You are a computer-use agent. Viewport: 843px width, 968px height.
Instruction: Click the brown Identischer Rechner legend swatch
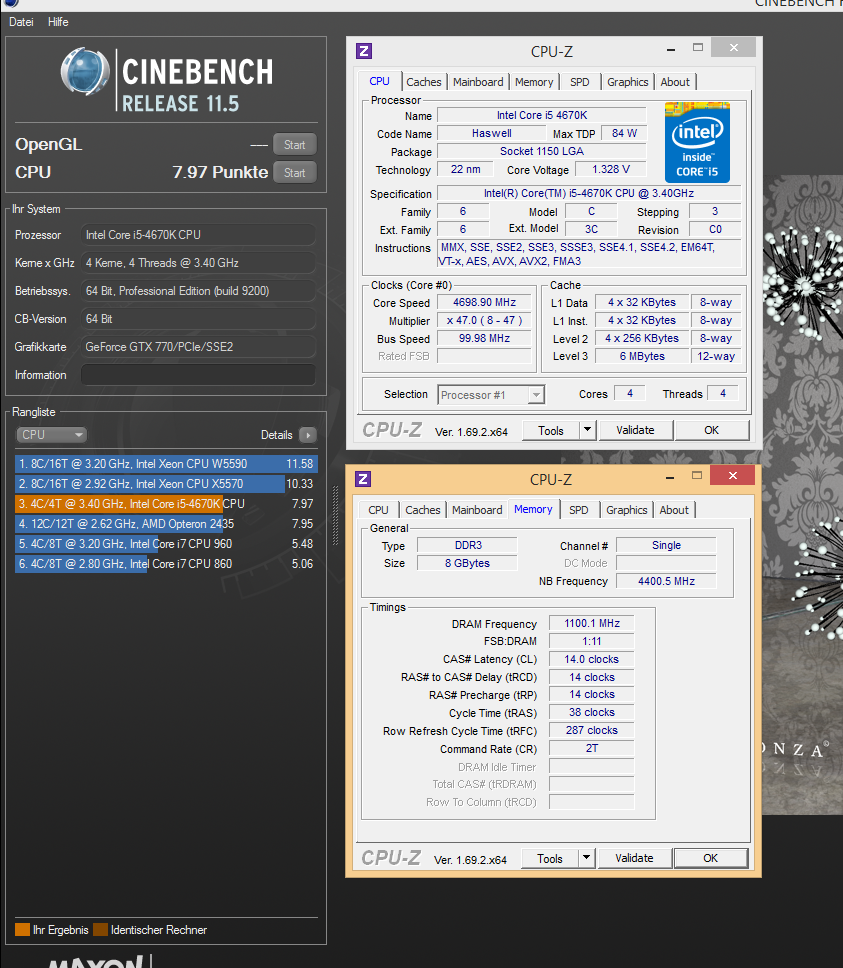pyautogui.click(x=101, y=930)
